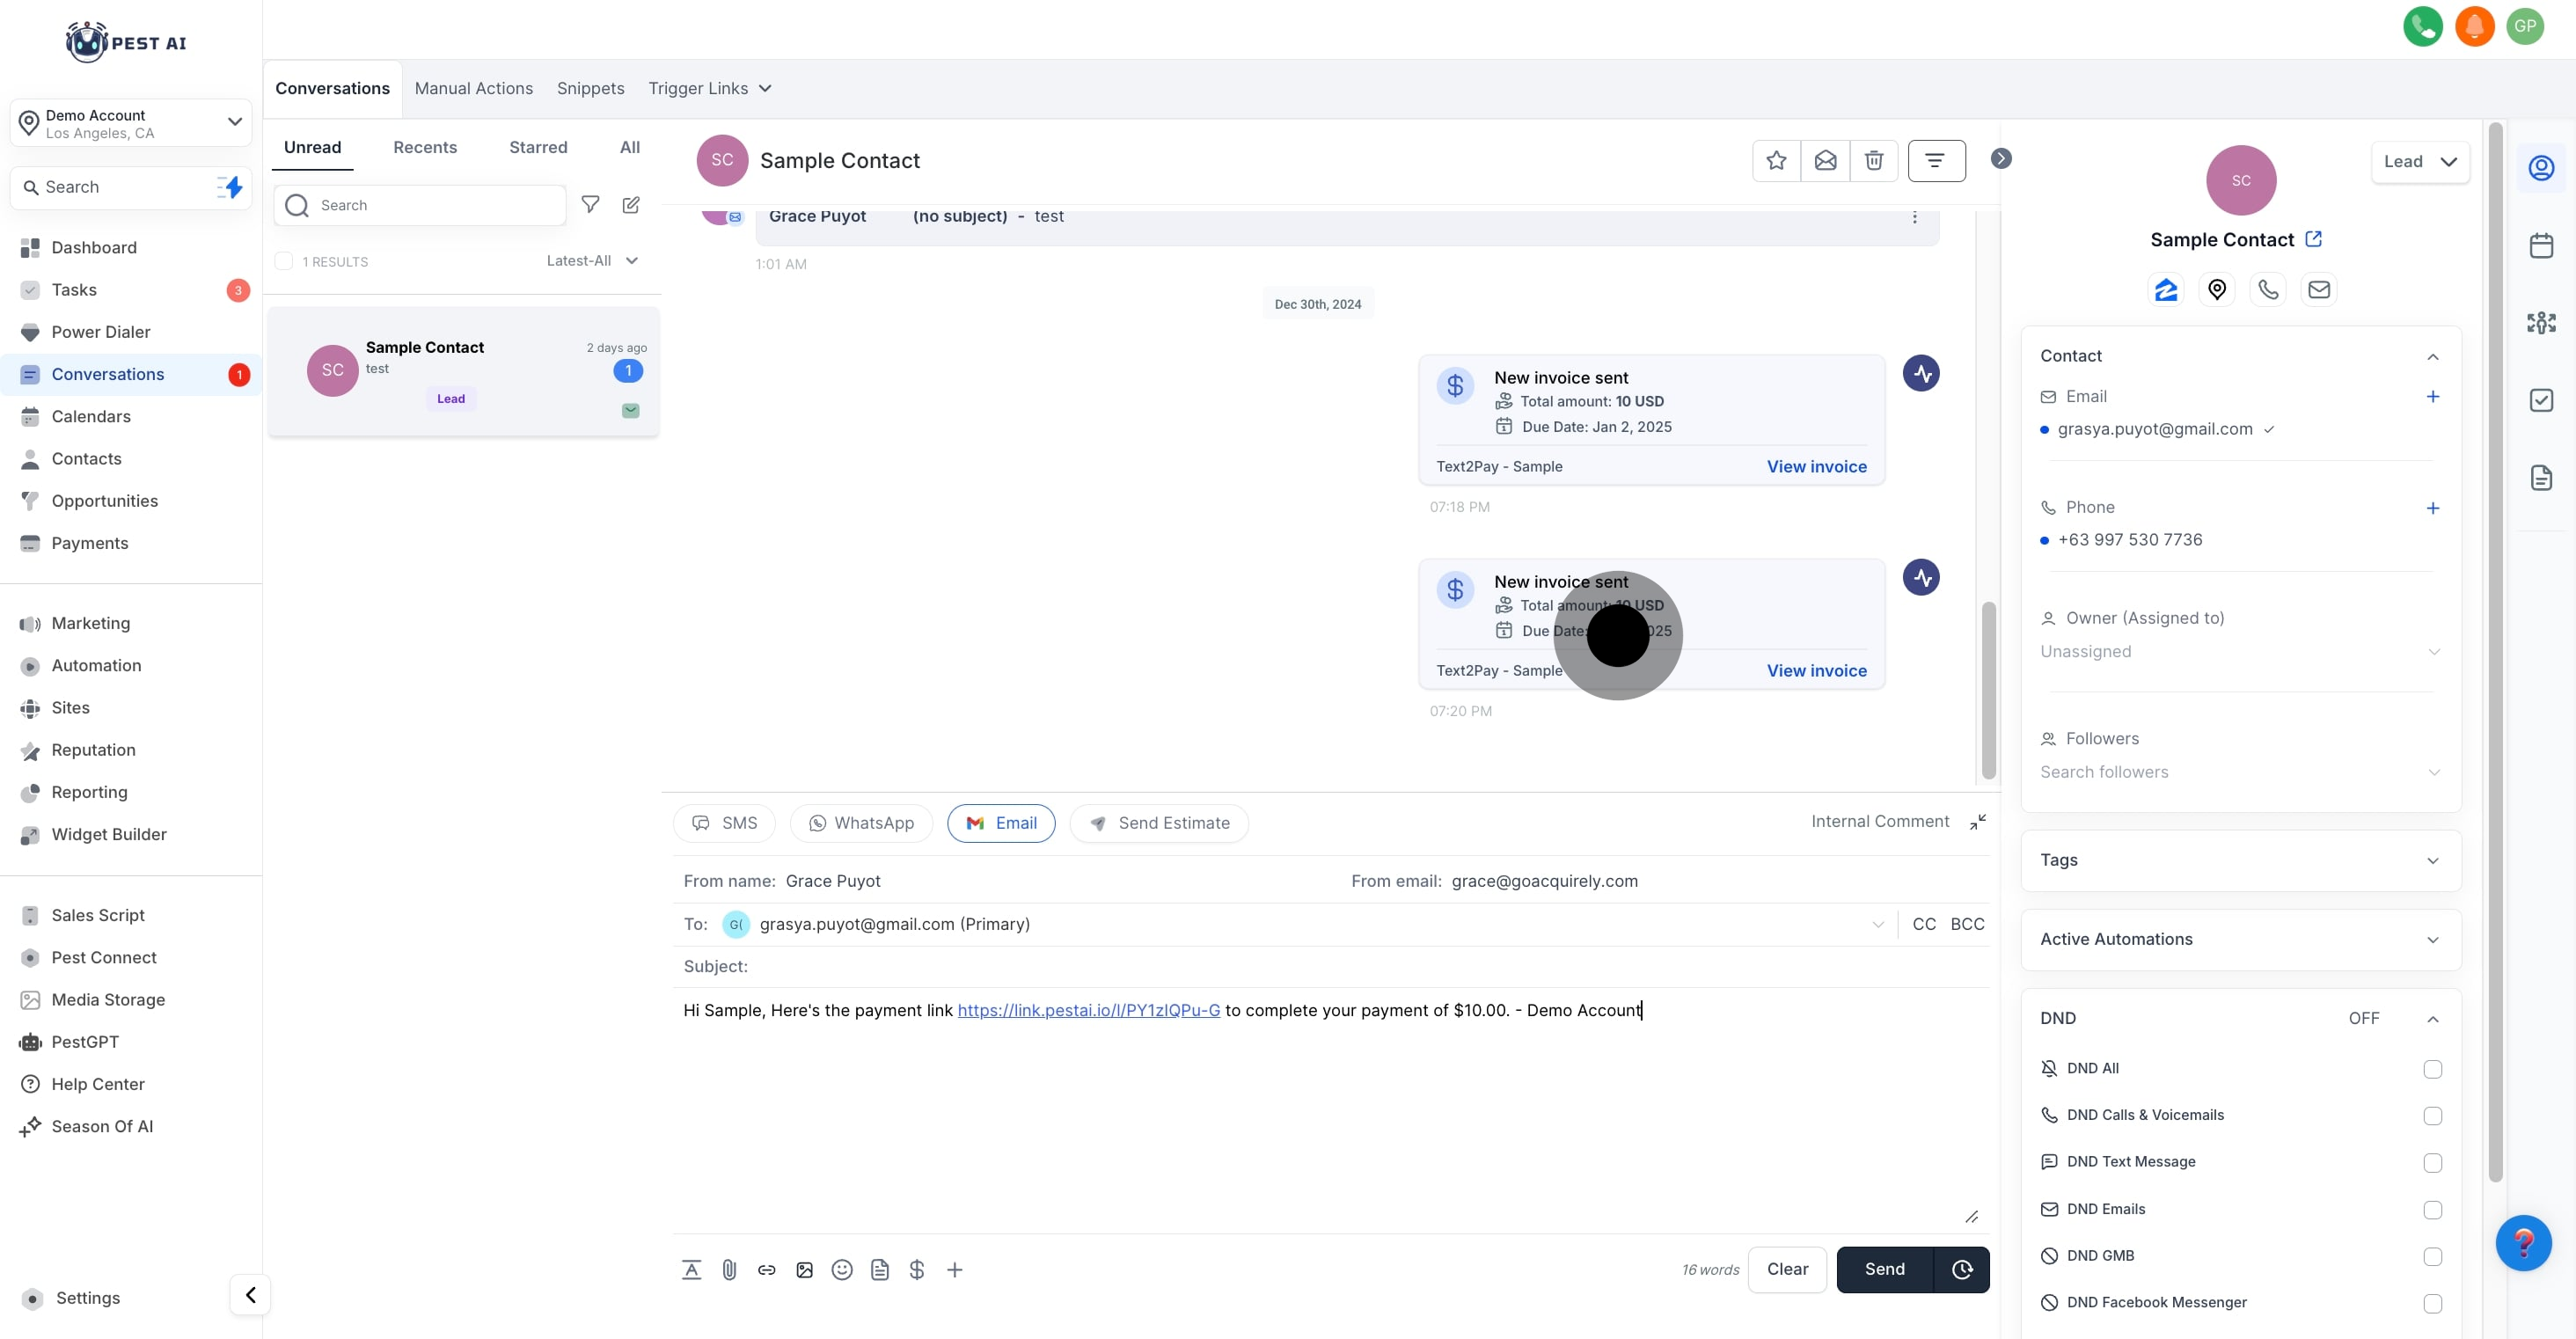Click the green phone dialer icon
Screen dimensions: 2576x1339
tap(2423, 27)
